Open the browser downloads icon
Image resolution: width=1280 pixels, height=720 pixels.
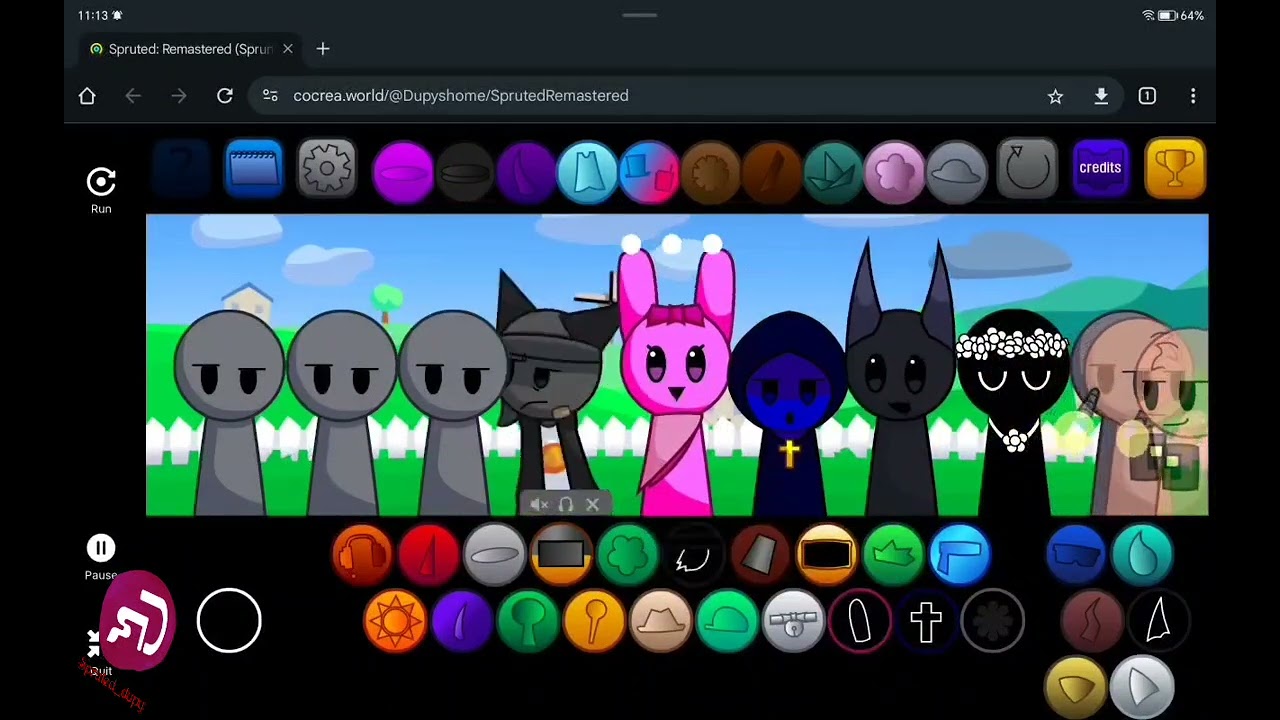(1101, 96)
